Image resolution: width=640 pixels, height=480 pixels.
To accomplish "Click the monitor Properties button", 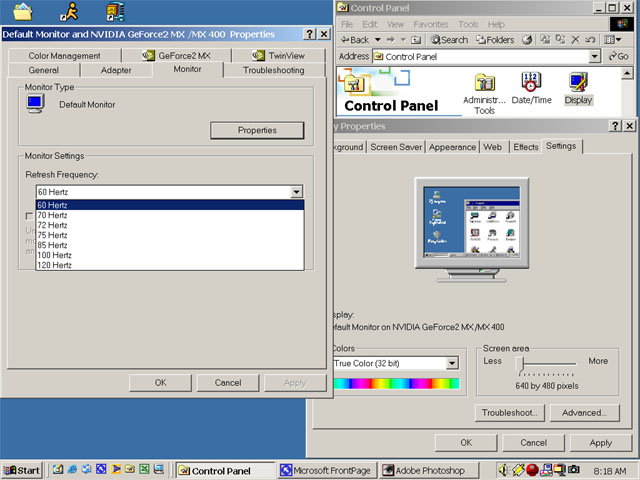I will click(x=257, y=130).
